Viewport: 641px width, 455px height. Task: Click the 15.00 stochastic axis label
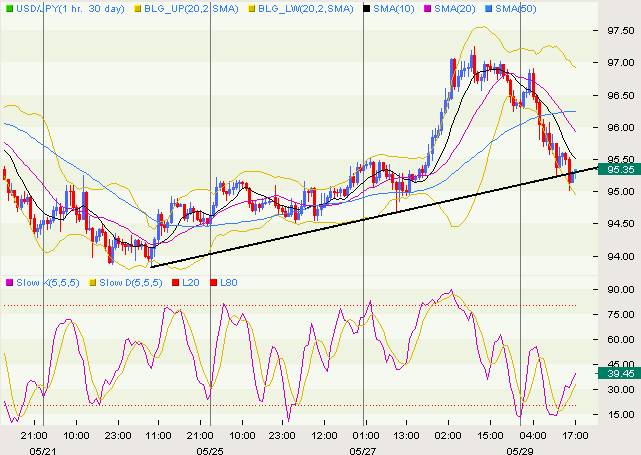pyautogui.click(x=621, y=414)
